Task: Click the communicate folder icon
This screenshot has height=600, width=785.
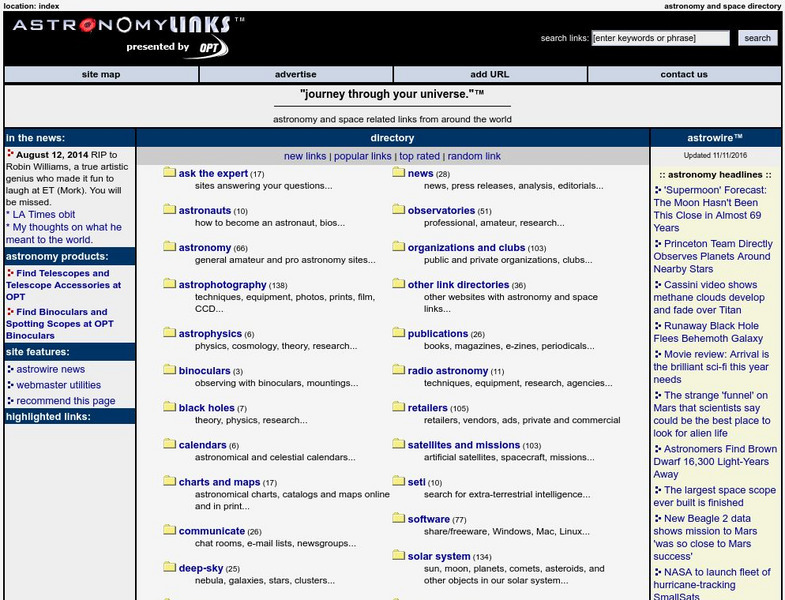Action: [x=170, y=530]
